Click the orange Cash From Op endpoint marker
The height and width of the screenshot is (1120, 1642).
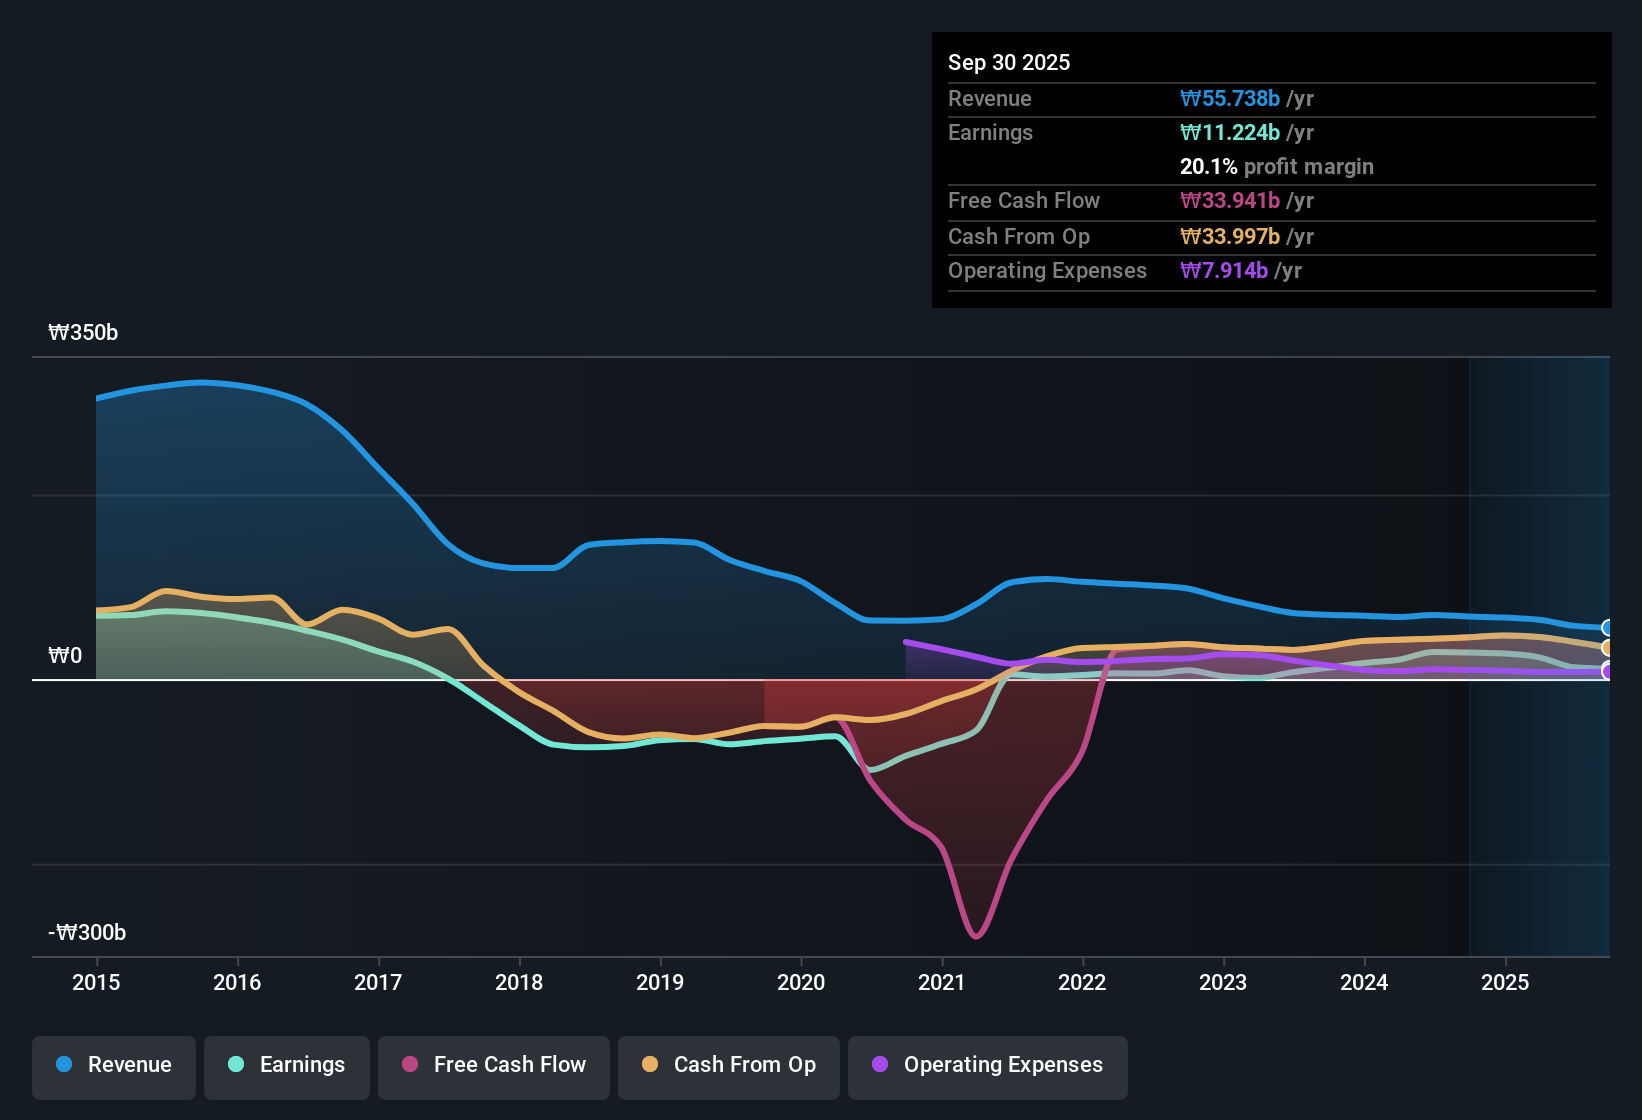point(1608,648)
